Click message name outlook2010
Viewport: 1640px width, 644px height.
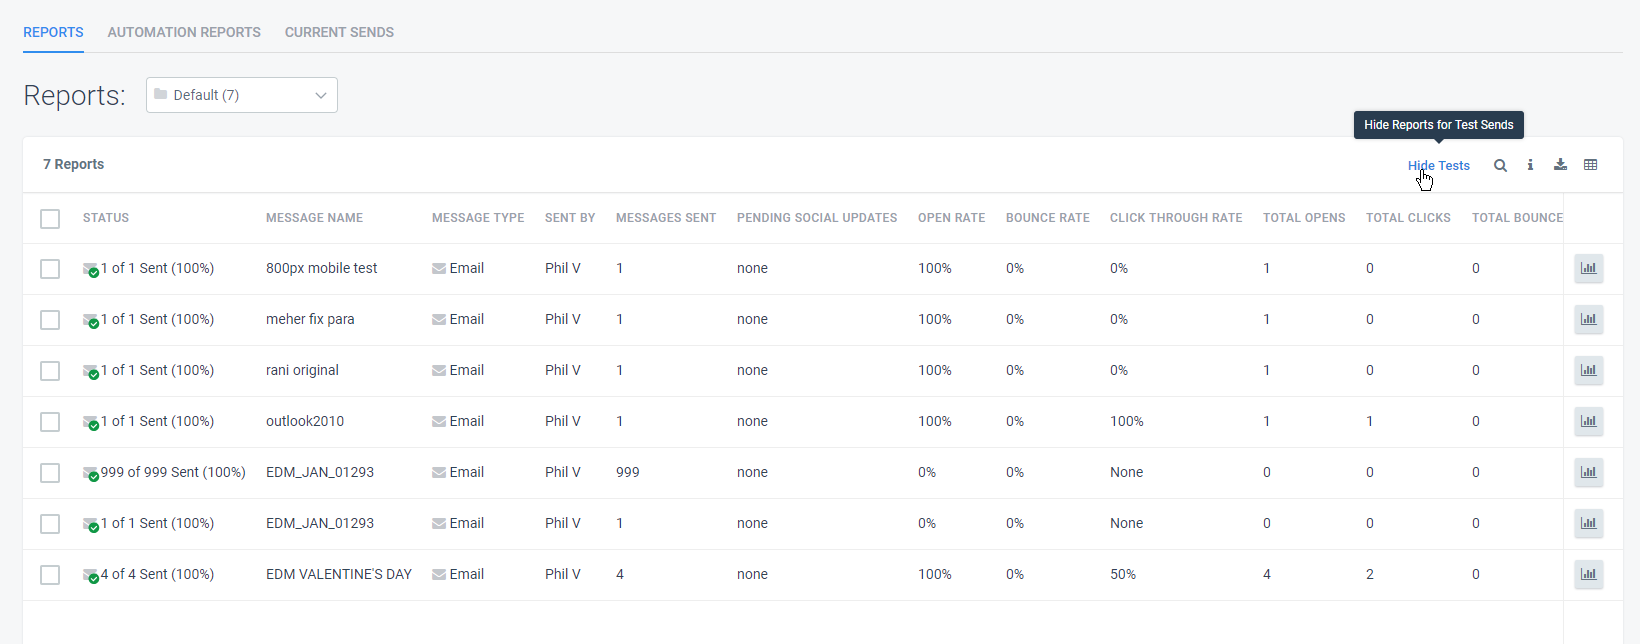305,421
